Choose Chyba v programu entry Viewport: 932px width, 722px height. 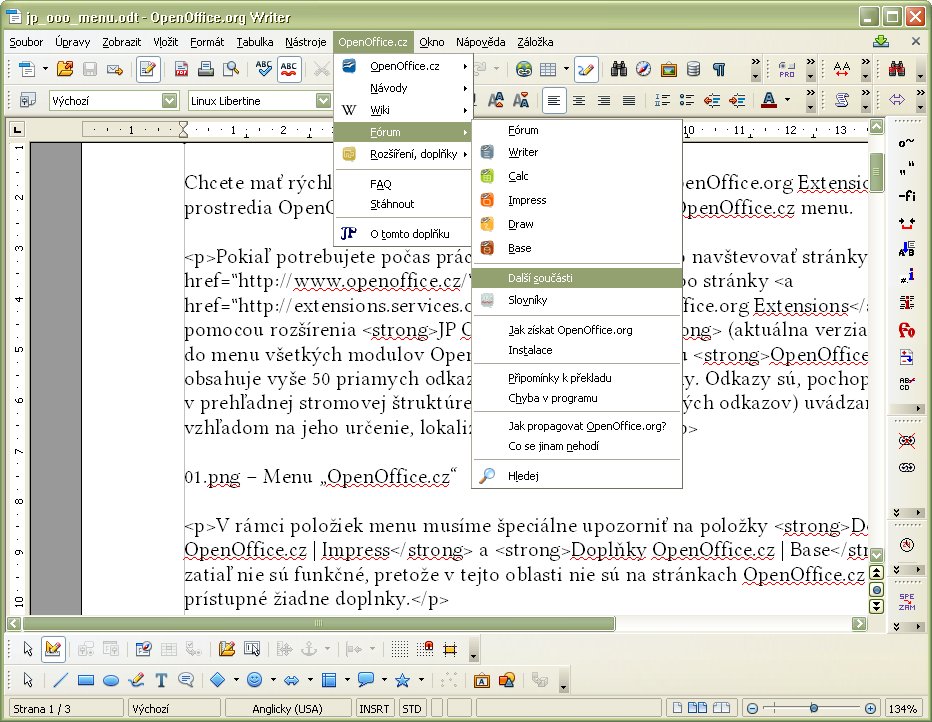pos(577,399)
